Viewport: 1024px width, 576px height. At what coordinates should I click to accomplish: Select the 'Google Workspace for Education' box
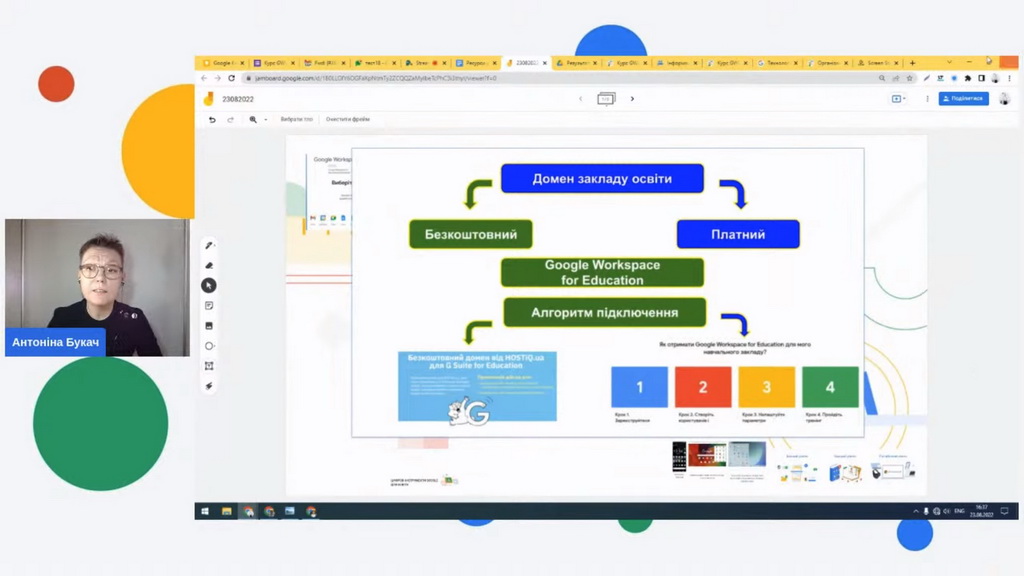602,272
